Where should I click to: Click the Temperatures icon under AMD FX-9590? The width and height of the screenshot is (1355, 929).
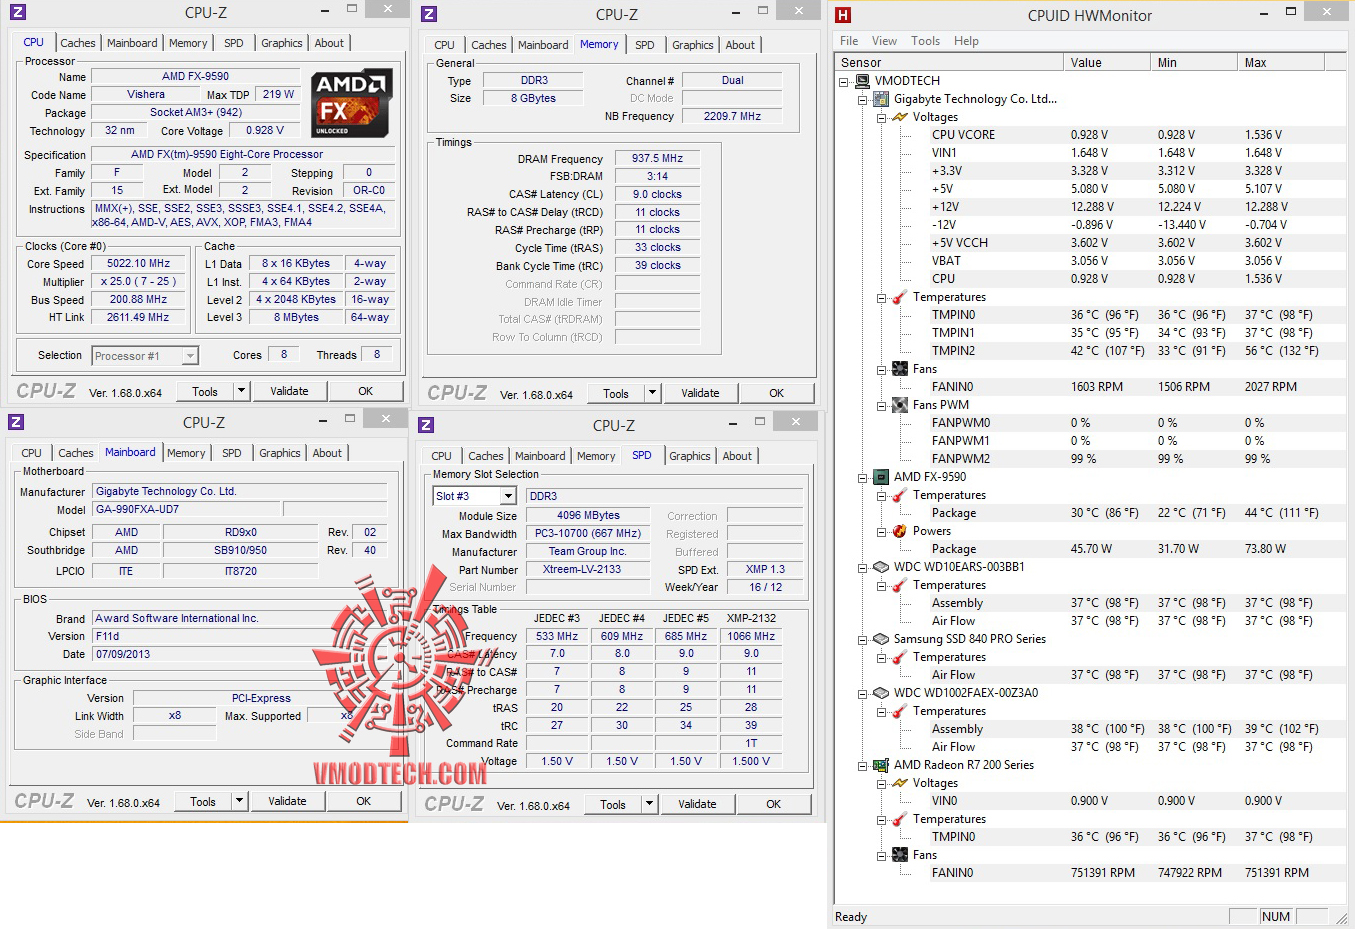(900, 495)
